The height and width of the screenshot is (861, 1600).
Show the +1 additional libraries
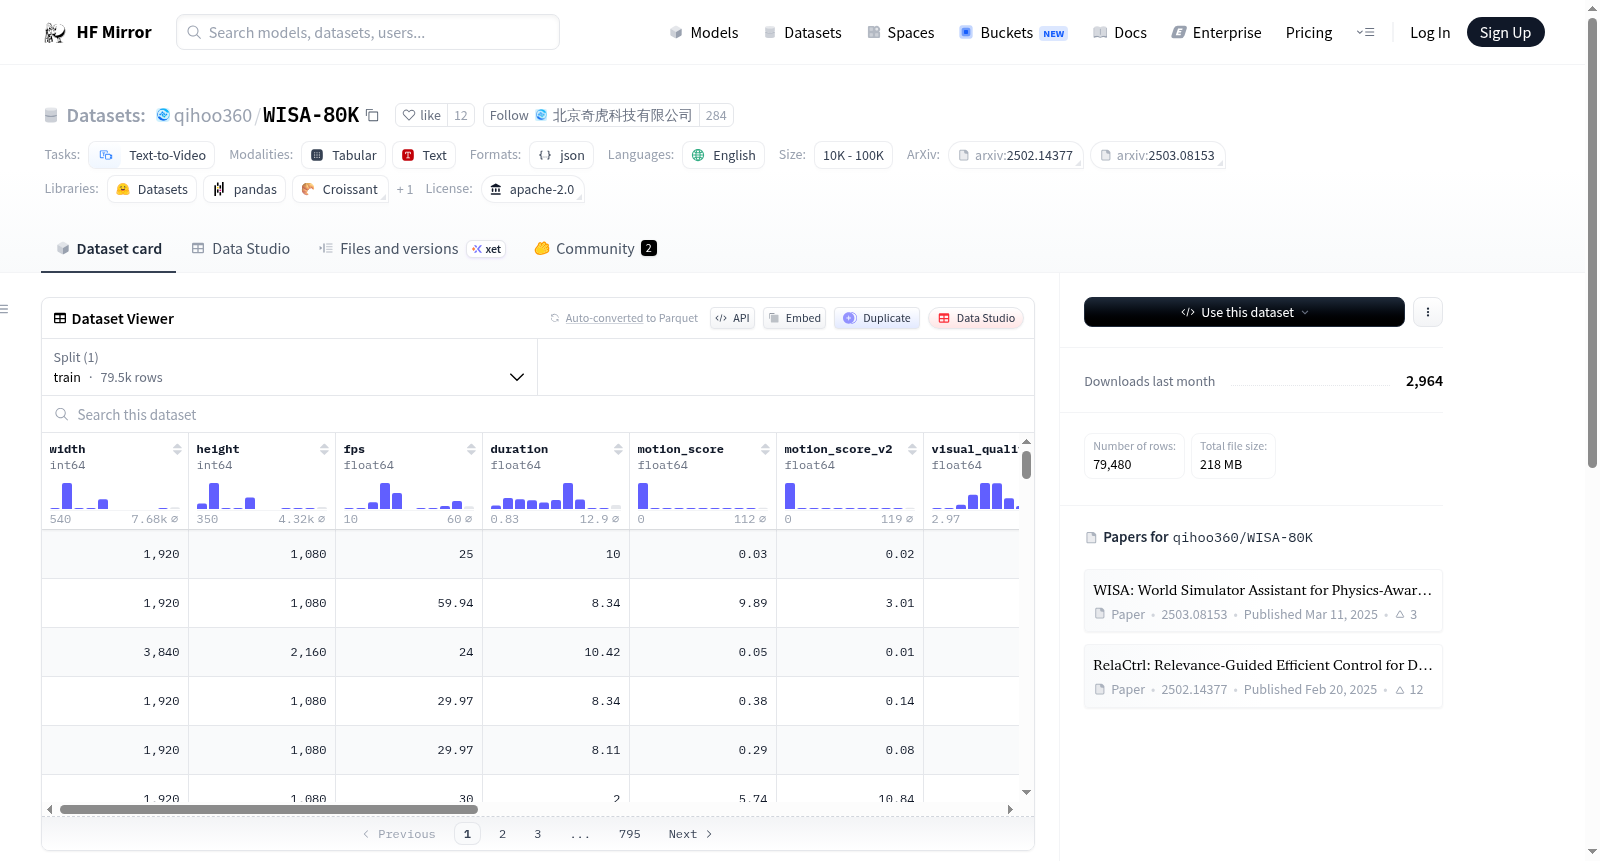(404, 189)
